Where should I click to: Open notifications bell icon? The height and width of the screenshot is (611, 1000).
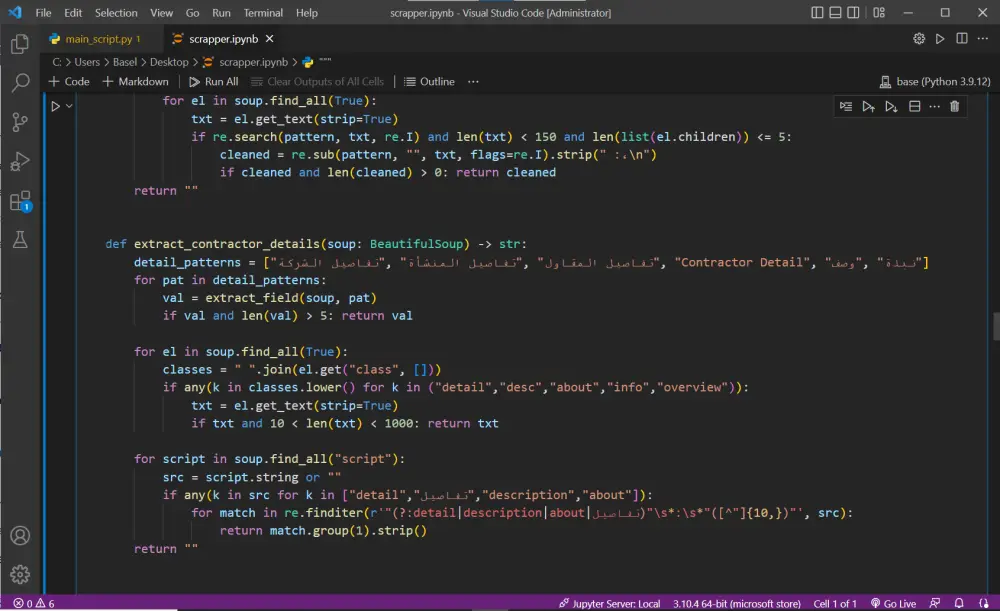[x=959, y=603]
